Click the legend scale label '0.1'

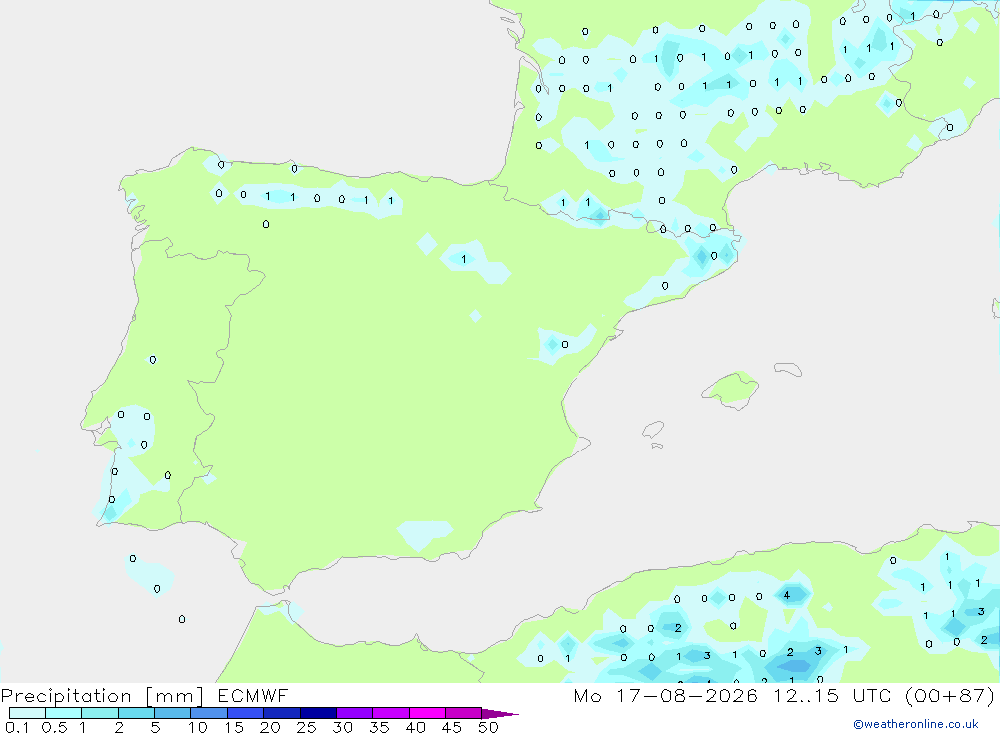[x=18, y=727]
